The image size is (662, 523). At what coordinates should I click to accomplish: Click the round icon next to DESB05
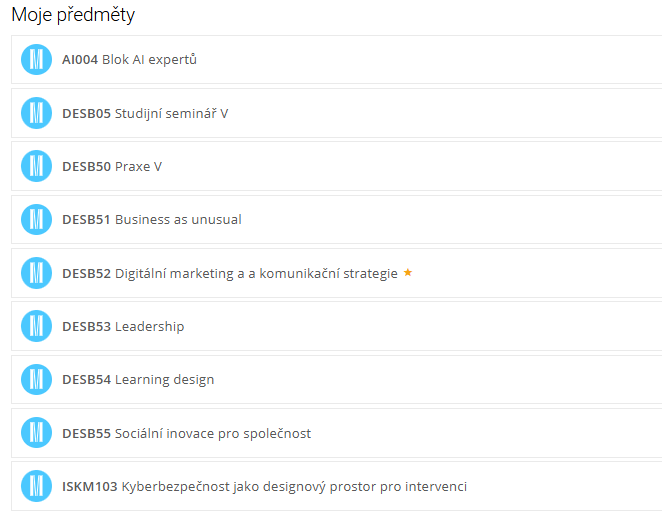[x=36, y=113]
